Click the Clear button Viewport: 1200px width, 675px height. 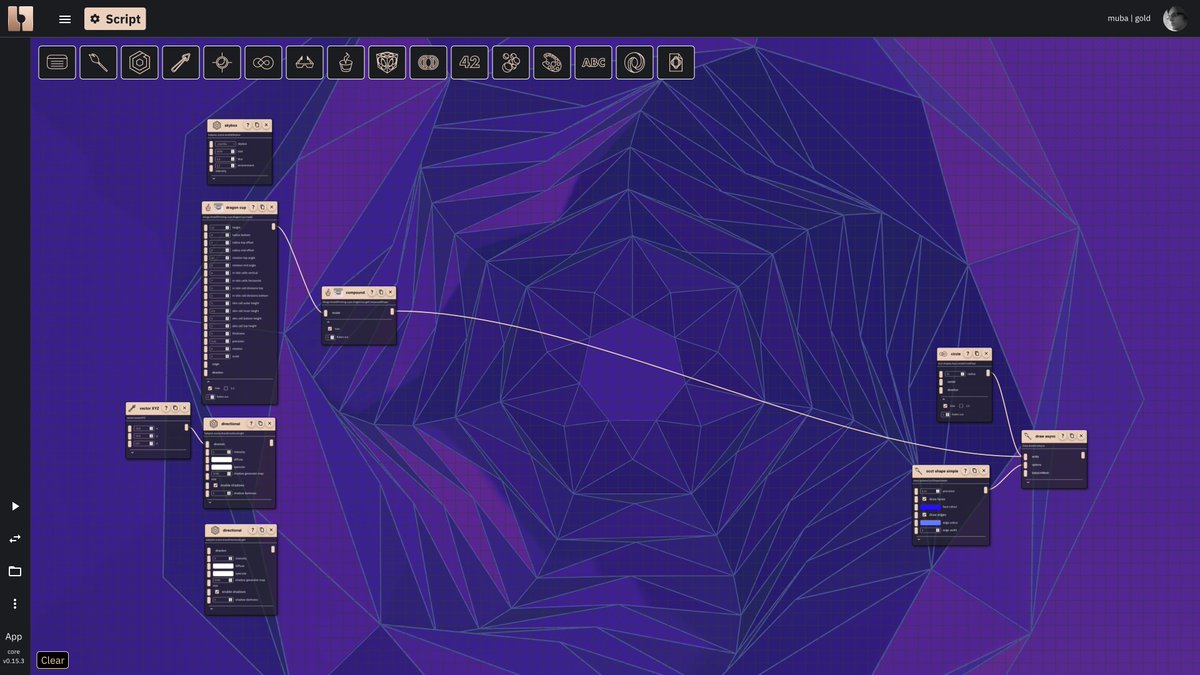[x=53, y=660]
